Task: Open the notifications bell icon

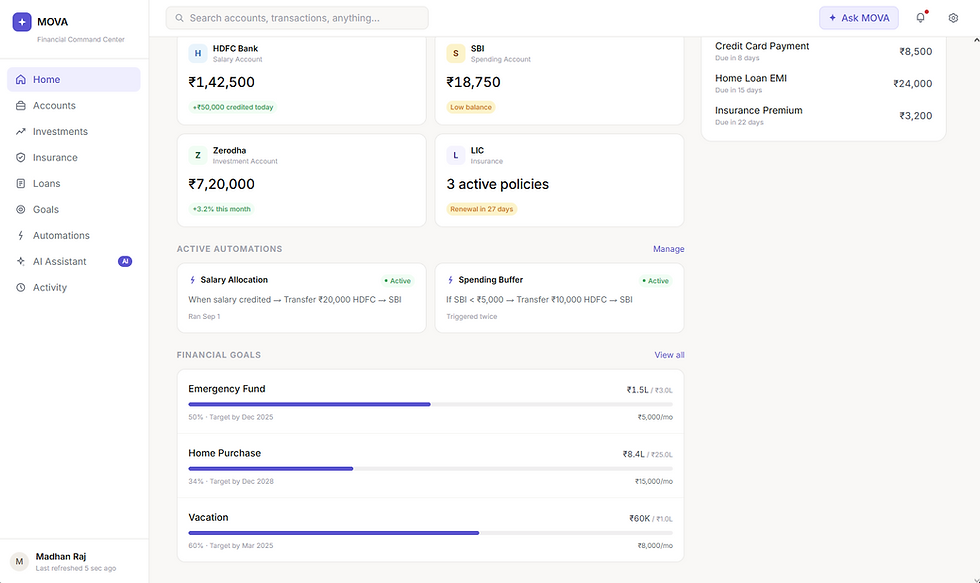Action: coord(921,17)
